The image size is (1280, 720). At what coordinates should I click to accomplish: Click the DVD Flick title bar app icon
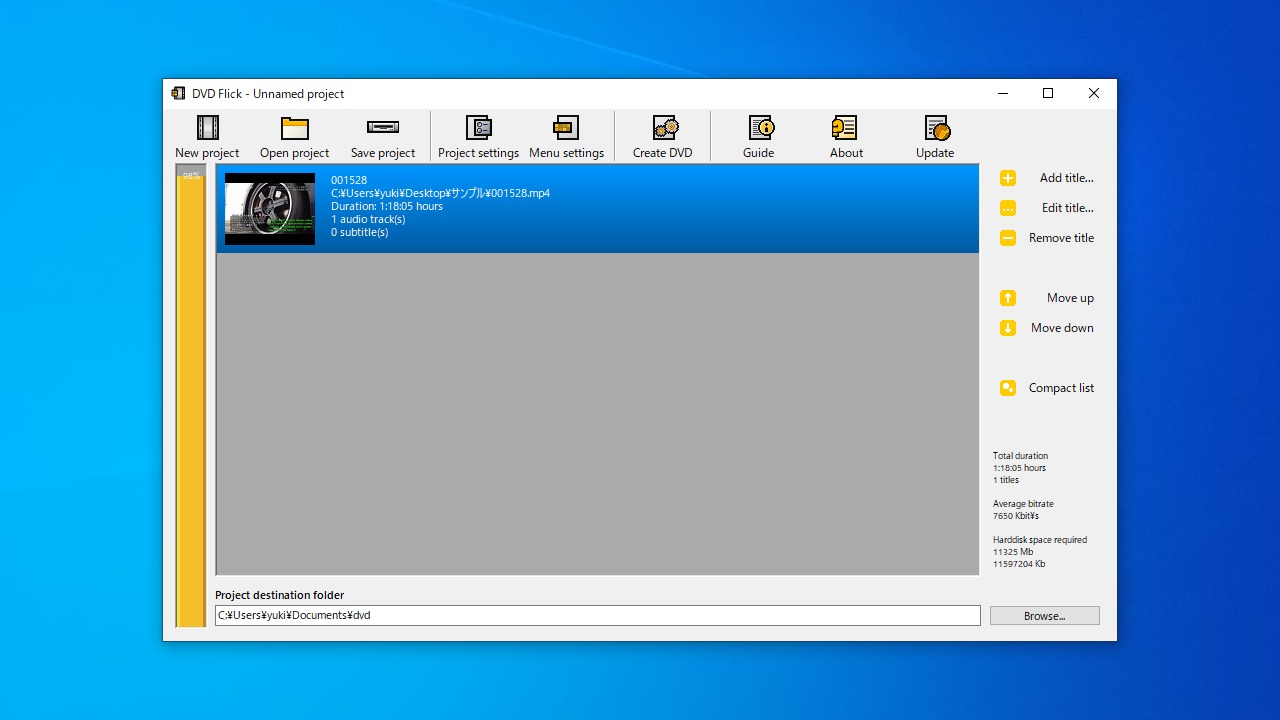(x=178, y=93)
